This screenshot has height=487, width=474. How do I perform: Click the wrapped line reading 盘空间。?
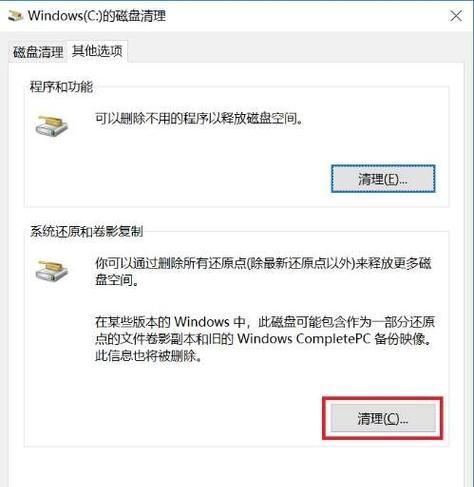(117, 280)
